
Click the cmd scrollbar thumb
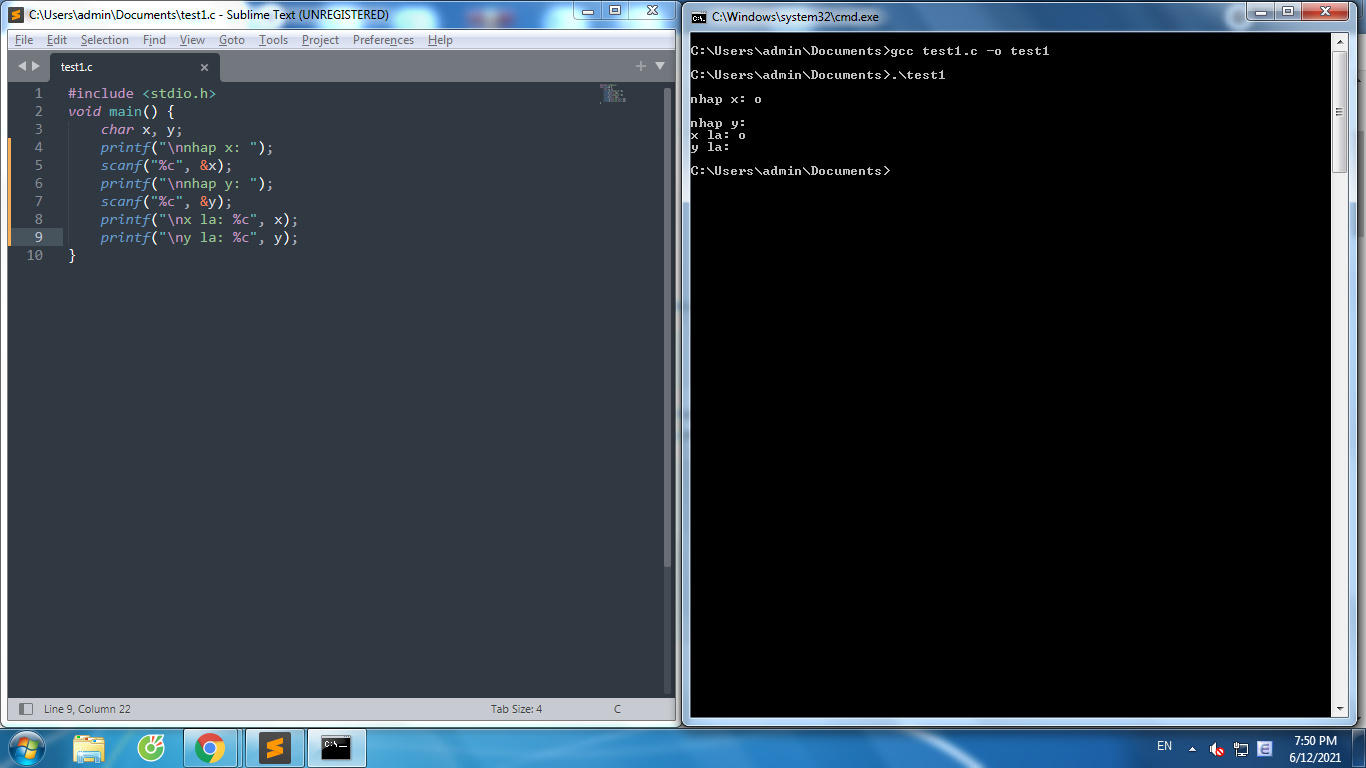pos(1340,111)
